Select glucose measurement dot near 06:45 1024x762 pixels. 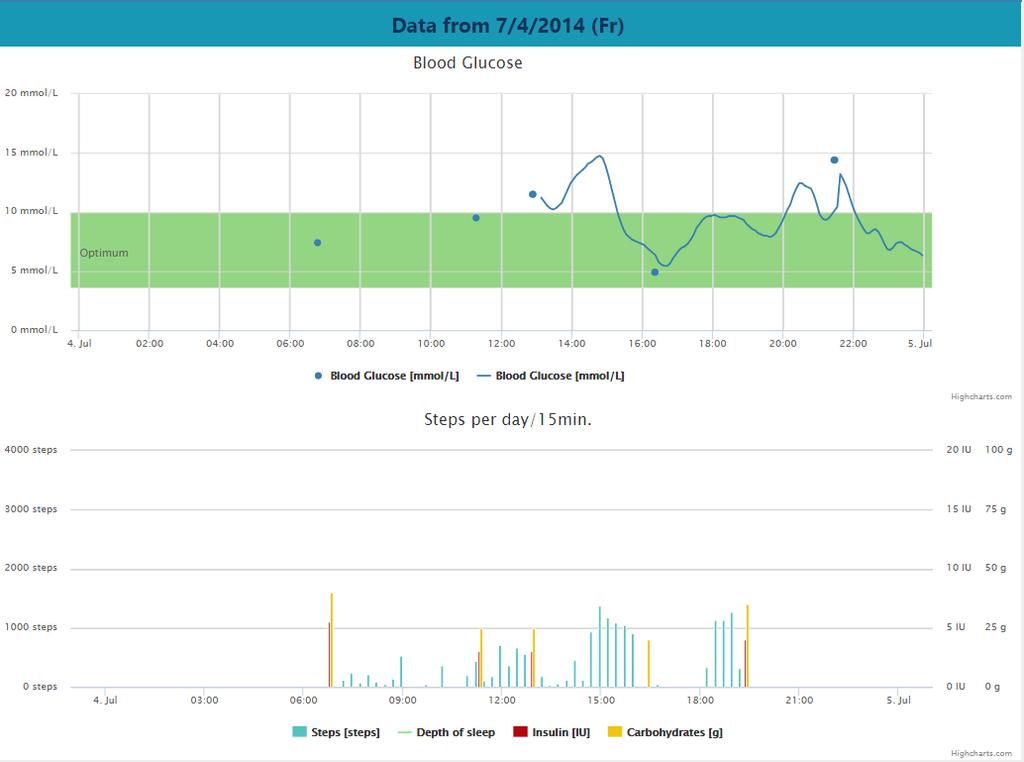[317, 243]
